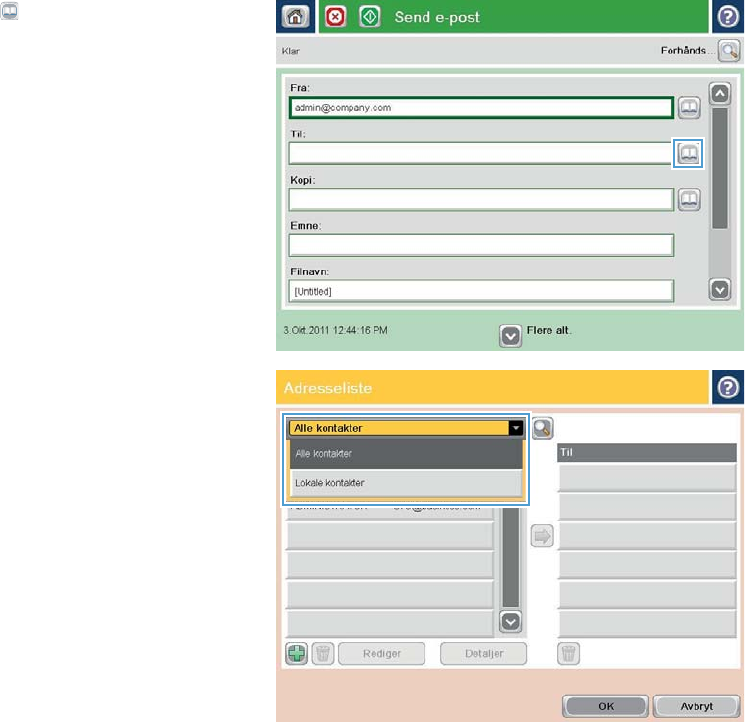This screenshot has width=745, height=722.
Task: Expand Flere alt. options arrow
Action: click(x=510, y=336)
